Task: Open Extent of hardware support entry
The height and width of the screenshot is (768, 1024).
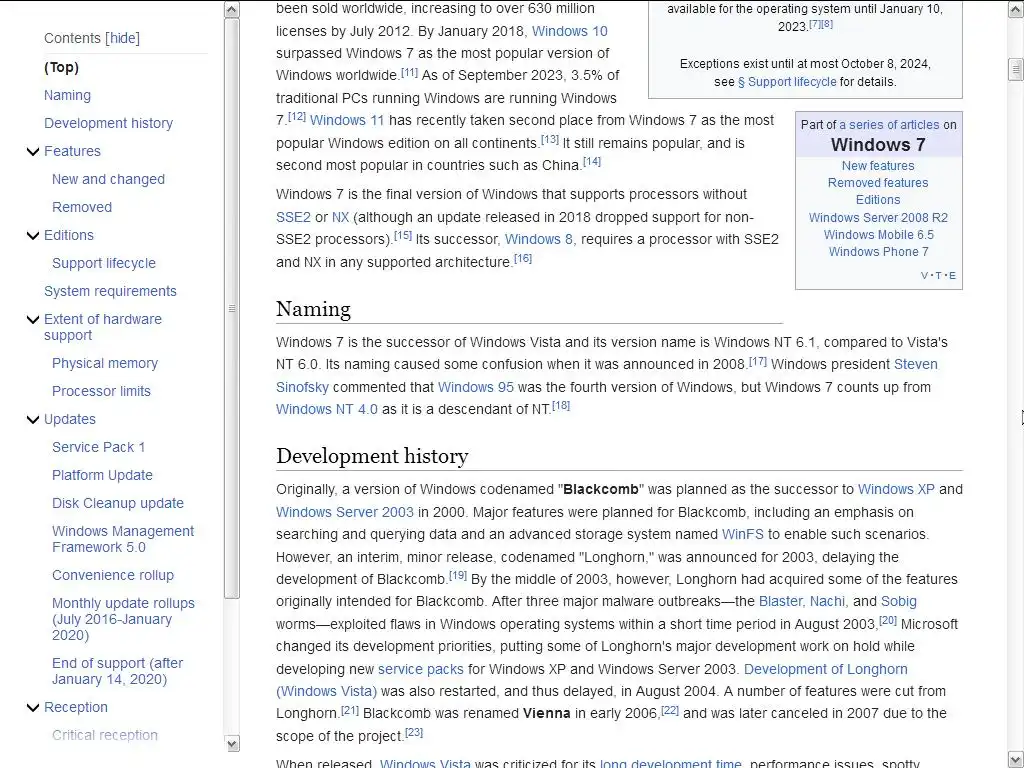Action: click(x=103, y=327)
